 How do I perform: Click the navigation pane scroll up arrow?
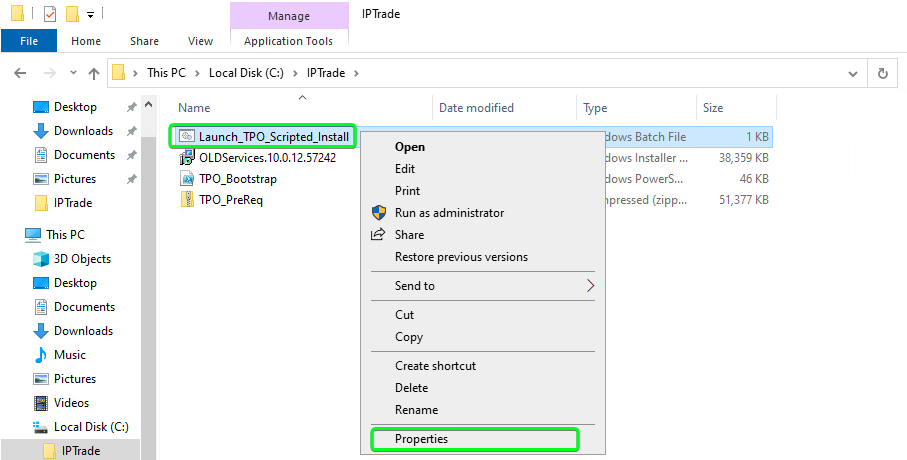pyautogui.click(x=148, y=105)
